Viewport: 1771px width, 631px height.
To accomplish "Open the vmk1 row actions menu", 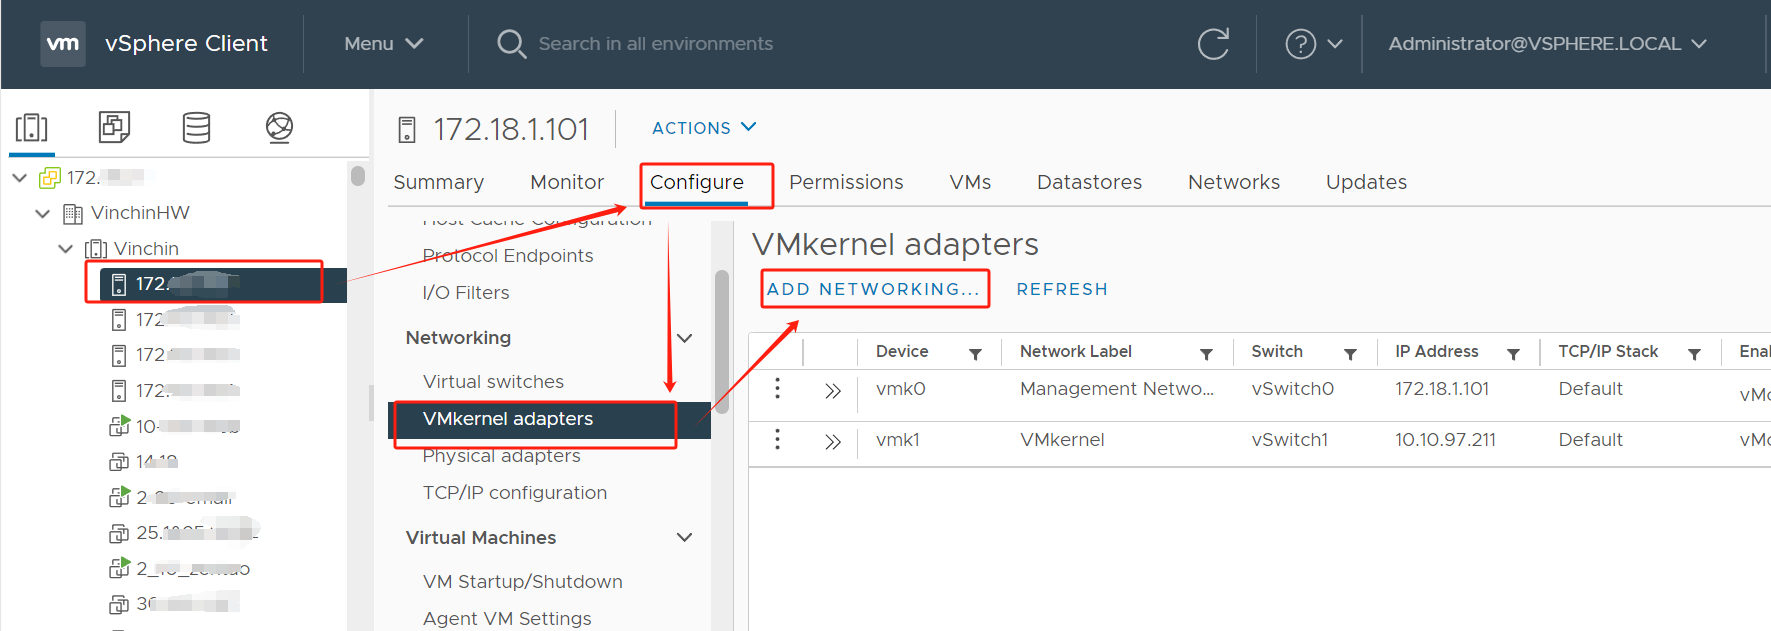I will 777,440.
